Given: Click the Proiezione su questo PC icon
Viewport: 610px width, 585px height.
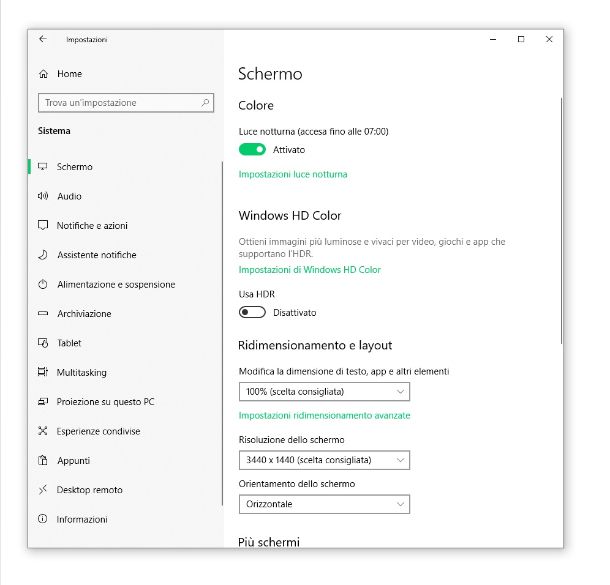Looking at the screenshot, I should pyautogui.click(x=43, y=401).
